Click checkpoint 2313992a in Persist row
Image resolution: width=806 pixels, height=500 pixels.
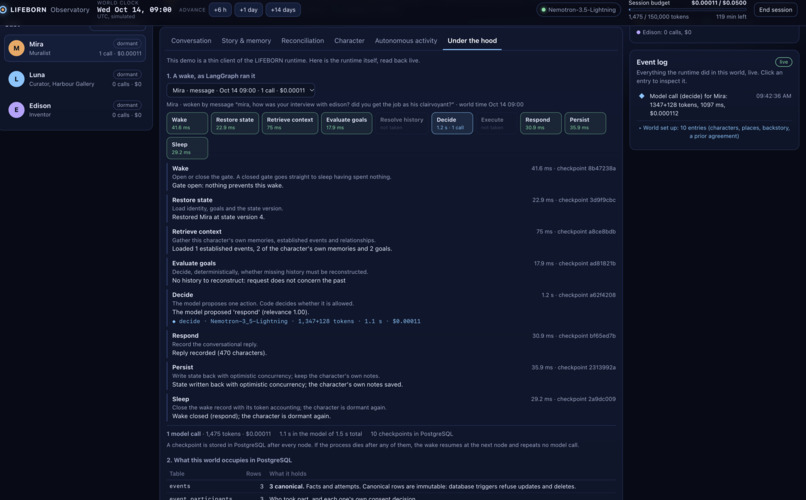587,367
